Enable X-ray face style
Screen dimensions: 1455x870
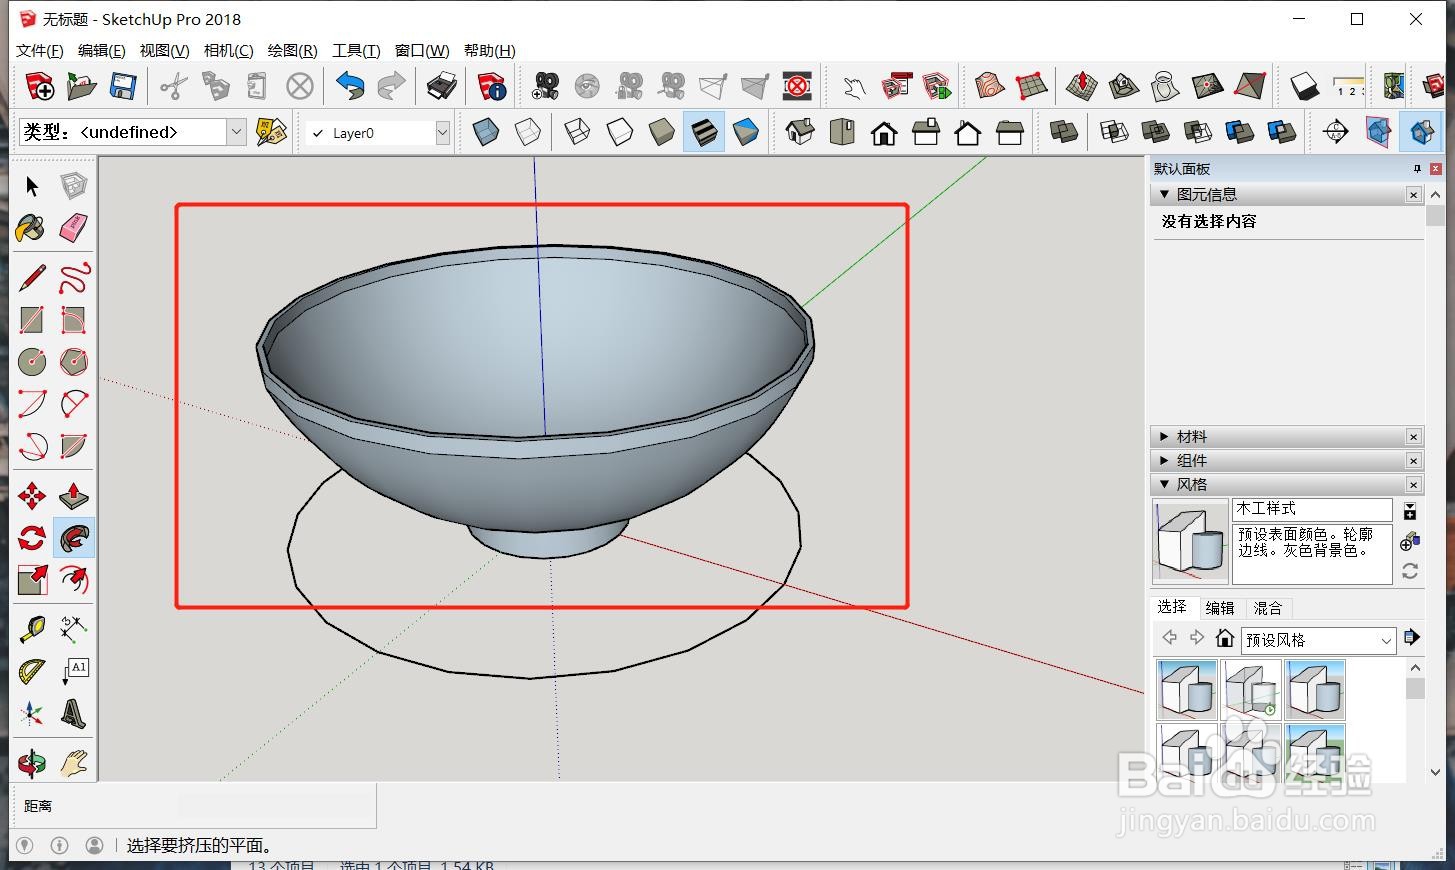(486, 132)
